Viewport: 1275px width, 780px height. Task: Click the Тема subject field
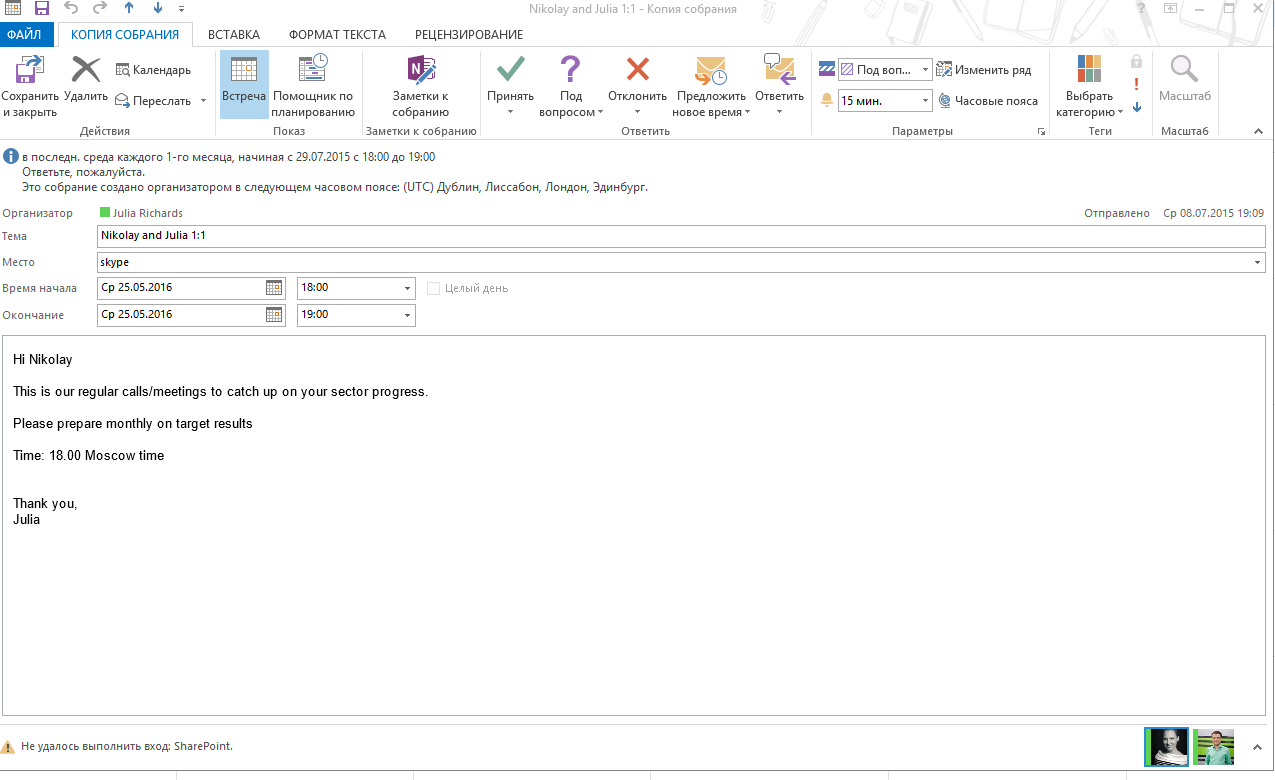pos(681,236)
